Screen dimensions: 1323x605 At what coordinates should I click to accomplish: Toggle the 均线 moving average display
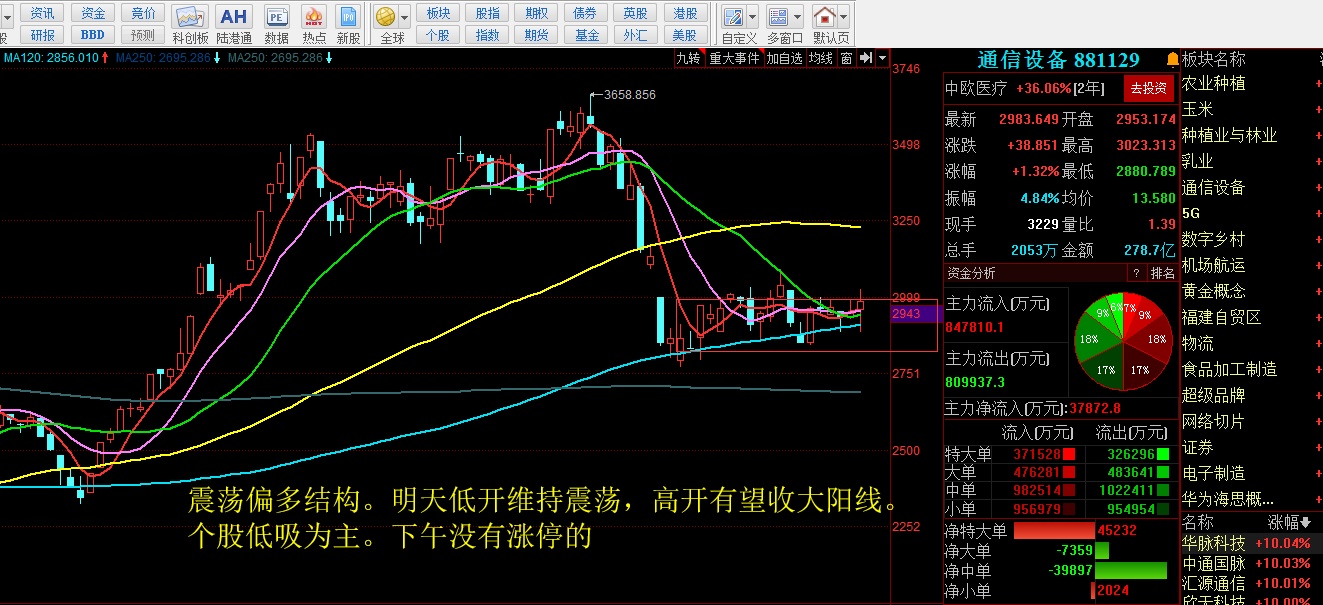[x=820, y=58]
